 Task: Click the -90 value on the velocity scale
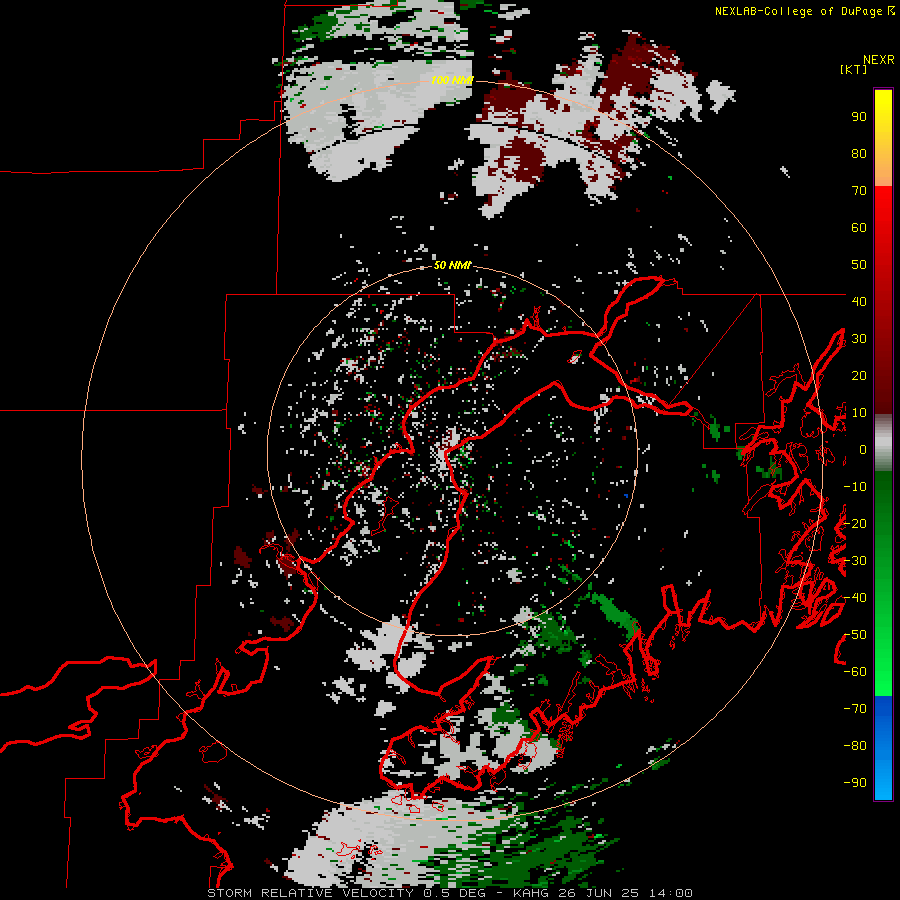pos(855,783)
